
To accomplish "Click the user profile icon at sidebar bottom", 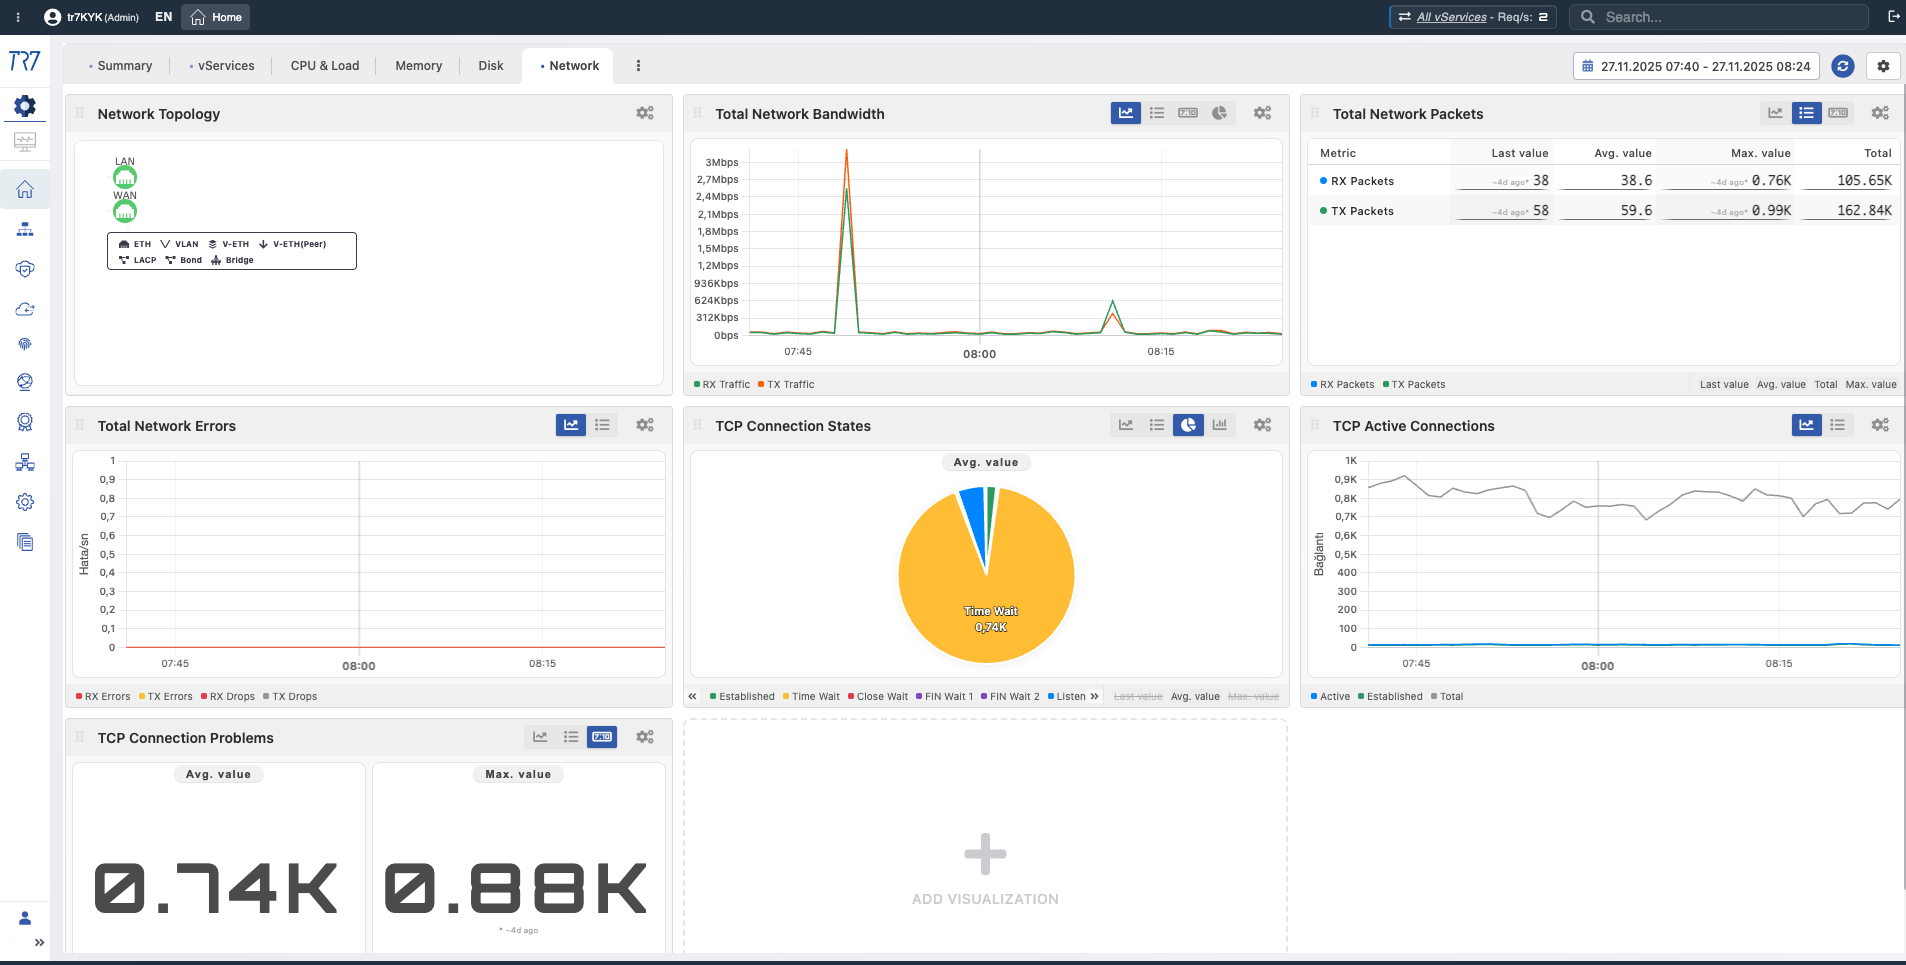I will [25, 918].
